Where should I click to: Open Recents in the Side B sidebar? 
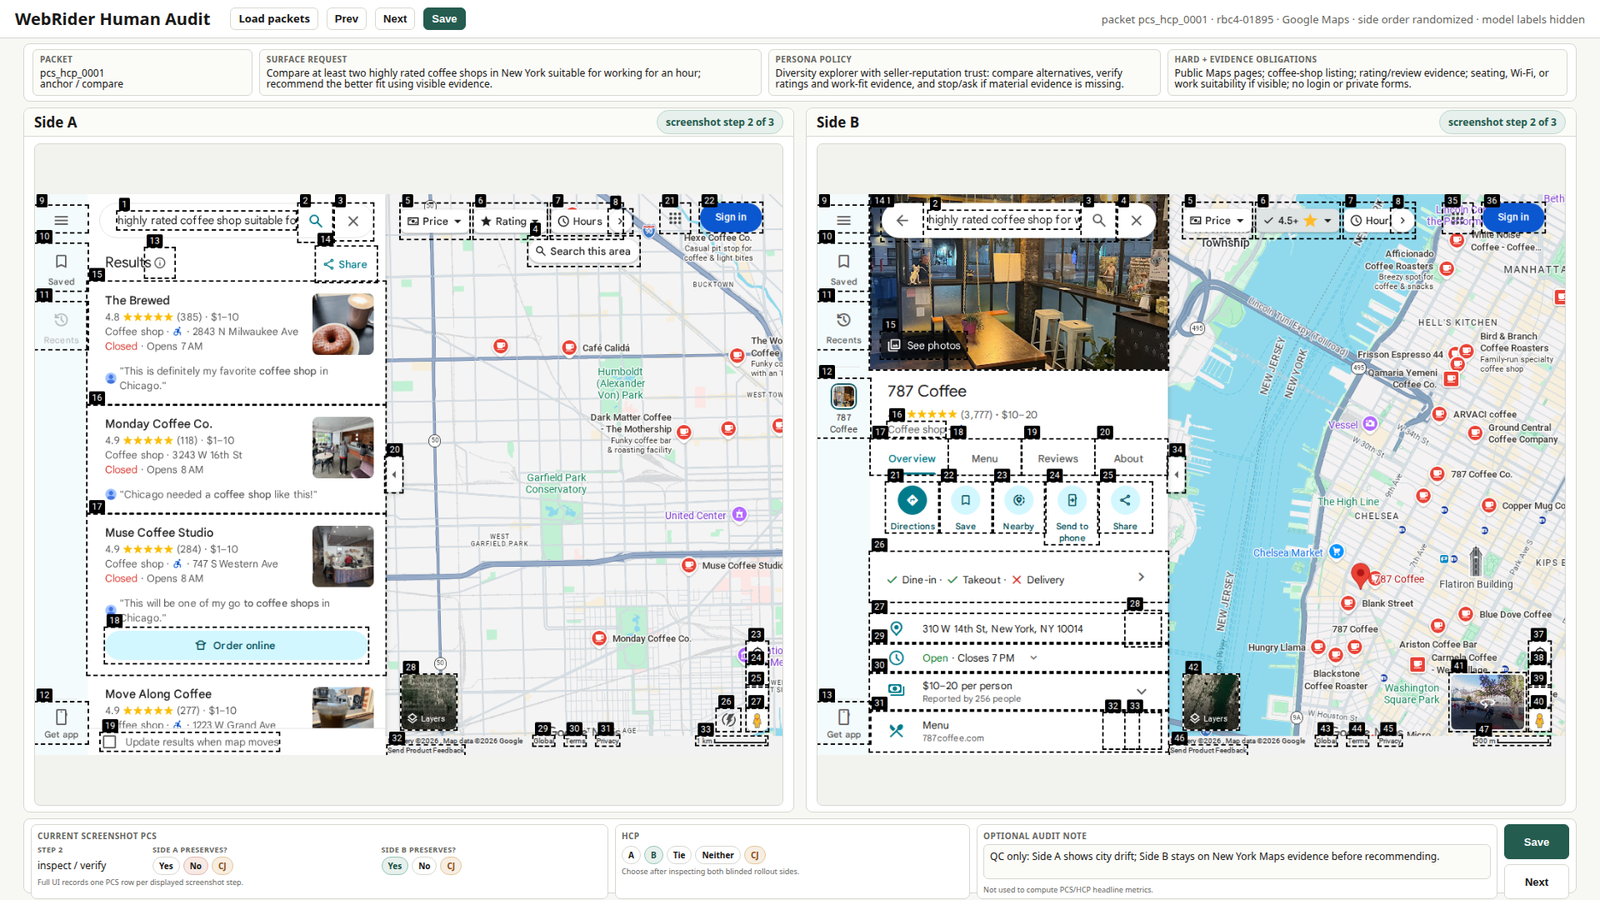[843, 327]
